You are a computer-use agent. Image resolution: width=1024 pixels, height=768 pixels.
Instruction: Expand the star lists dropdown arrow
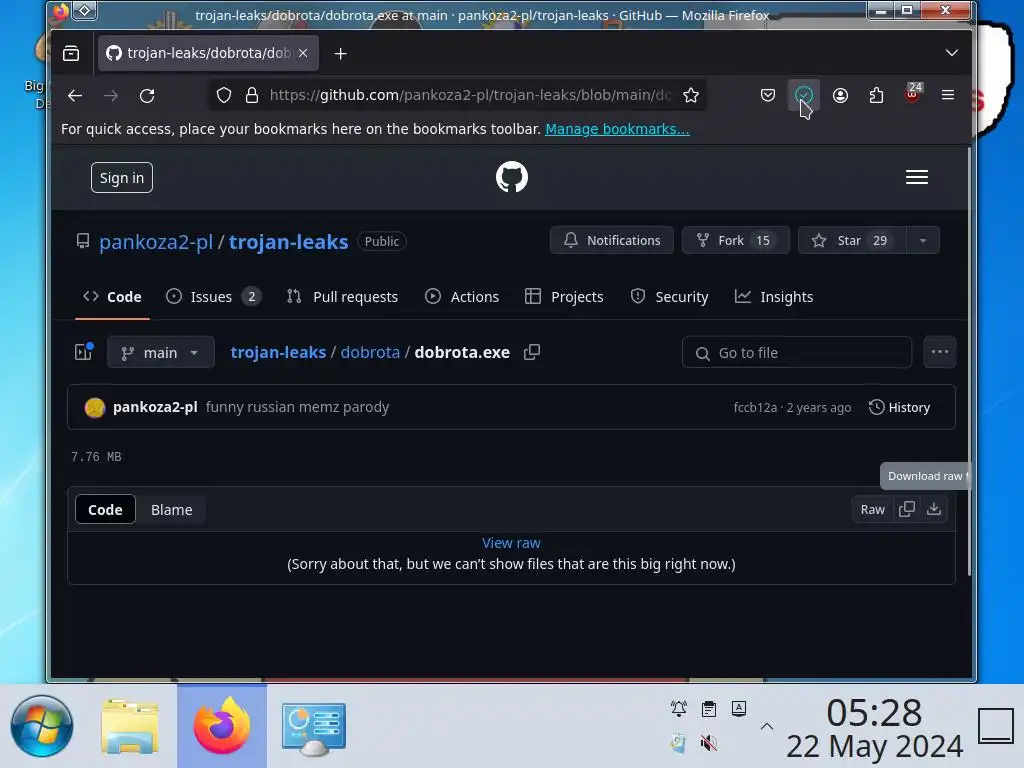tap(923, 240)
